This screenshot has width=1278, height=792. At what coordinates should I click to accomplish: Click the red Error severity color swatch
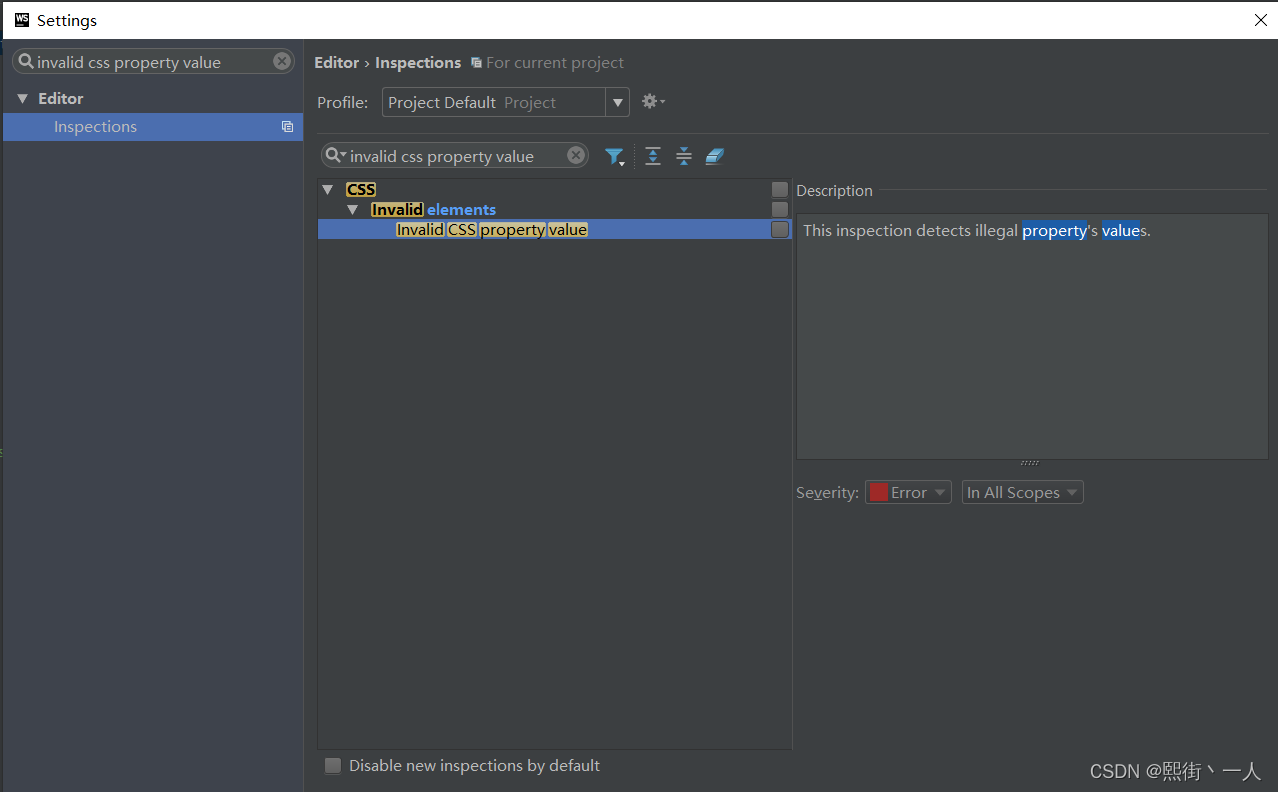pos(878,491)
